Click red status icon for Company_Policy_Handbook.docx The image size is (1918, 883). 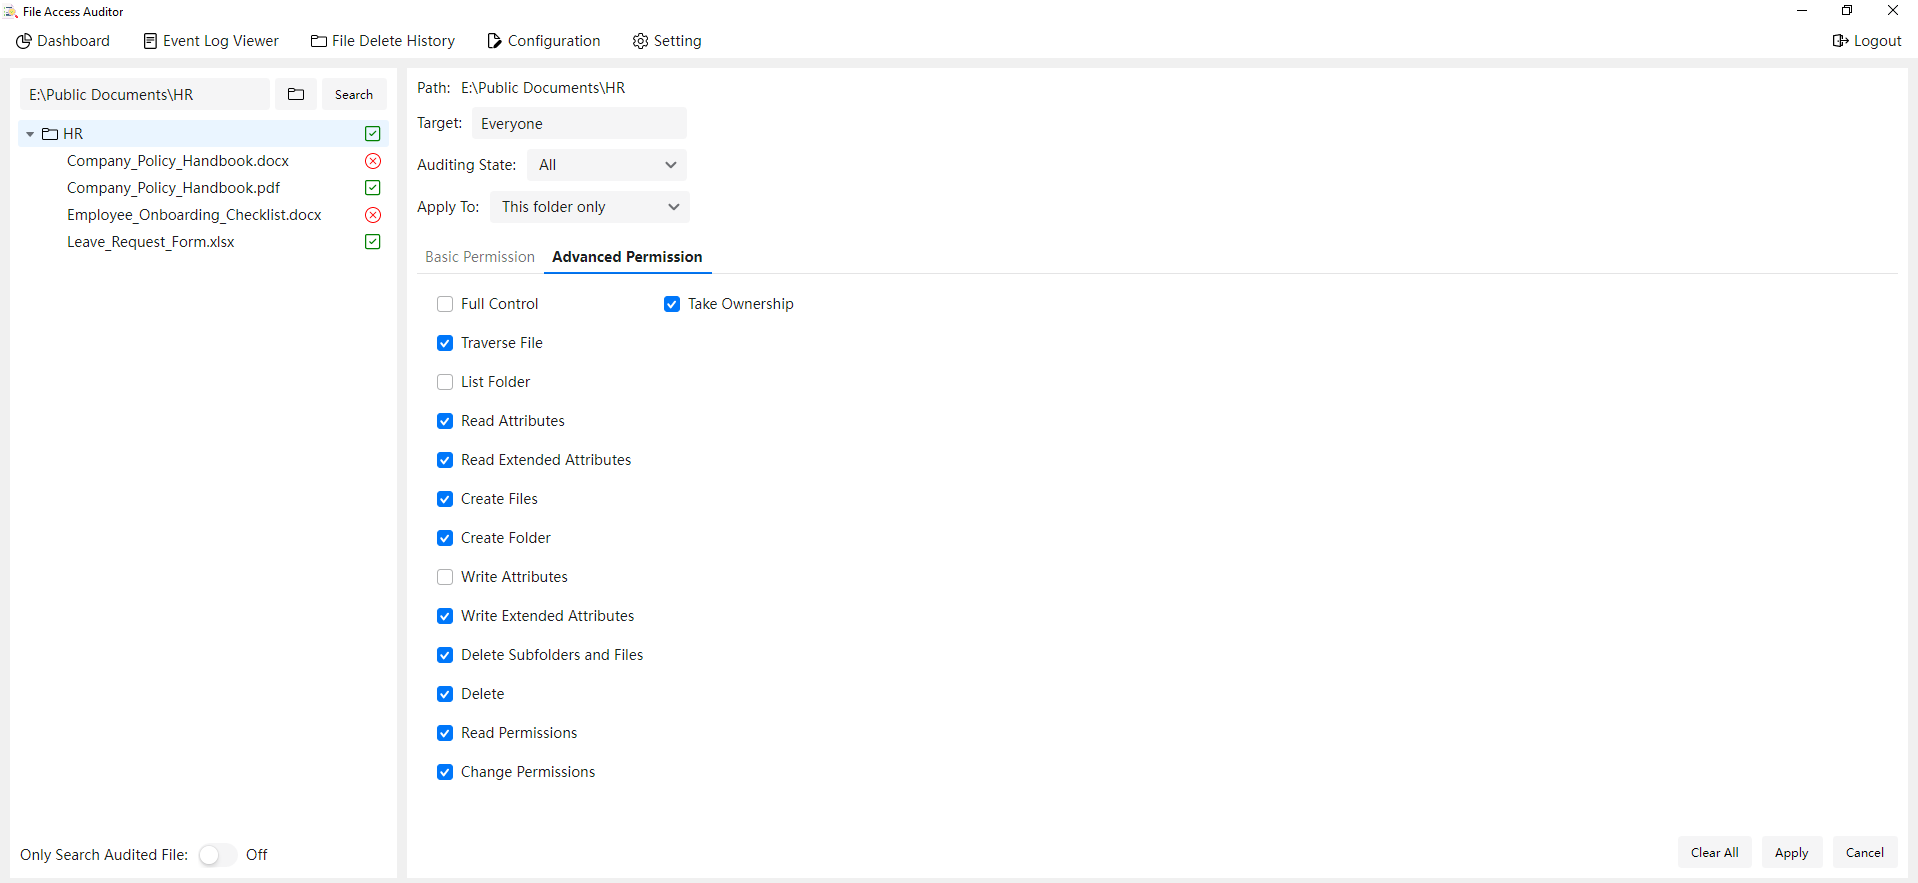pos(373,161)
